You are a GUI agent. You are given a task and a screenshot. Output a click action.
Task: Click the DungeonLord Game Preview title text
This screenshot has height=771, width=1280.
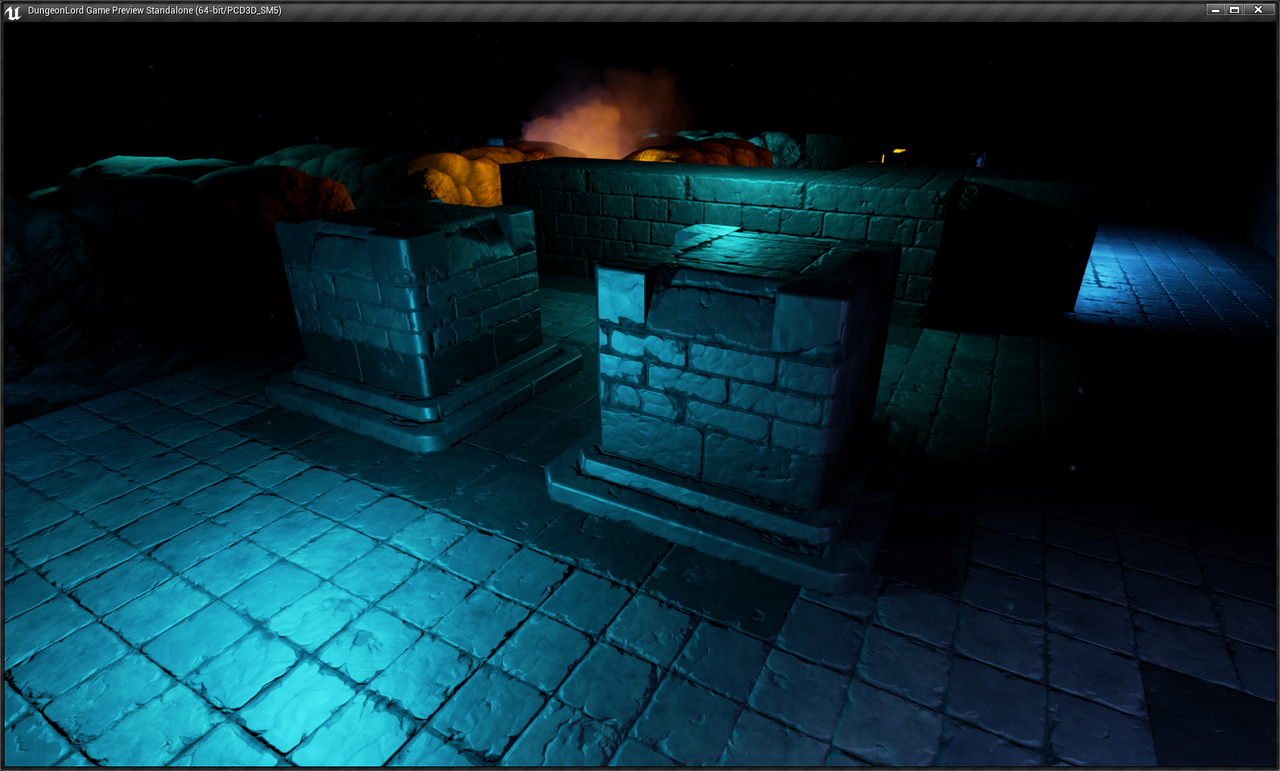154,10
